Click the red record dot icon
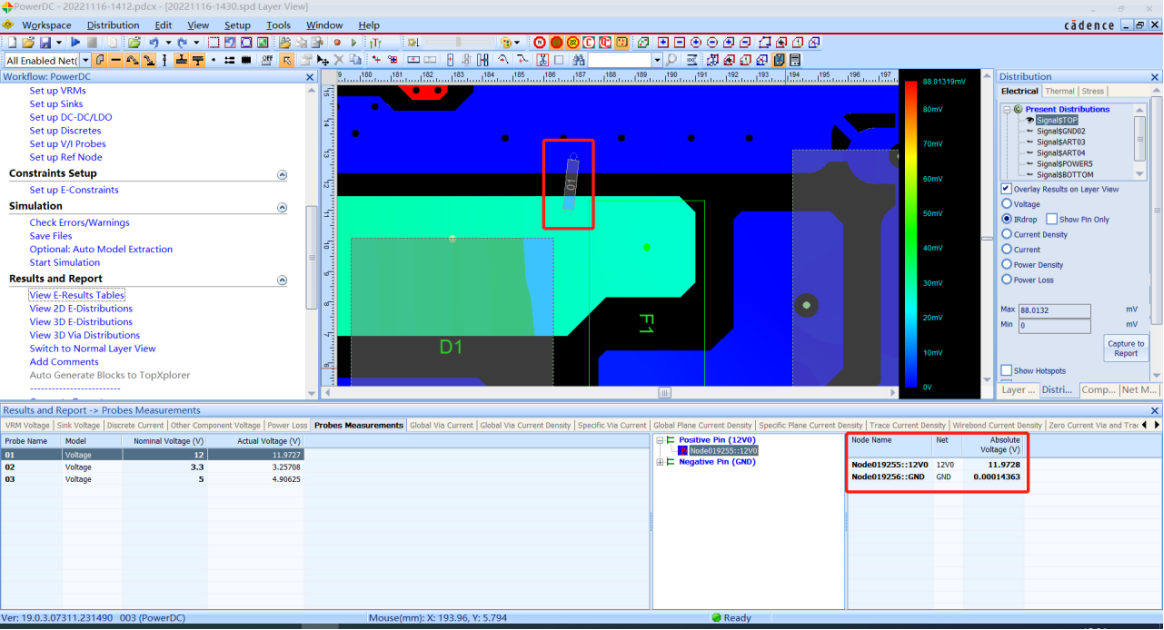This screenshot has width=1164, height=630. click(x=337, y=42)
